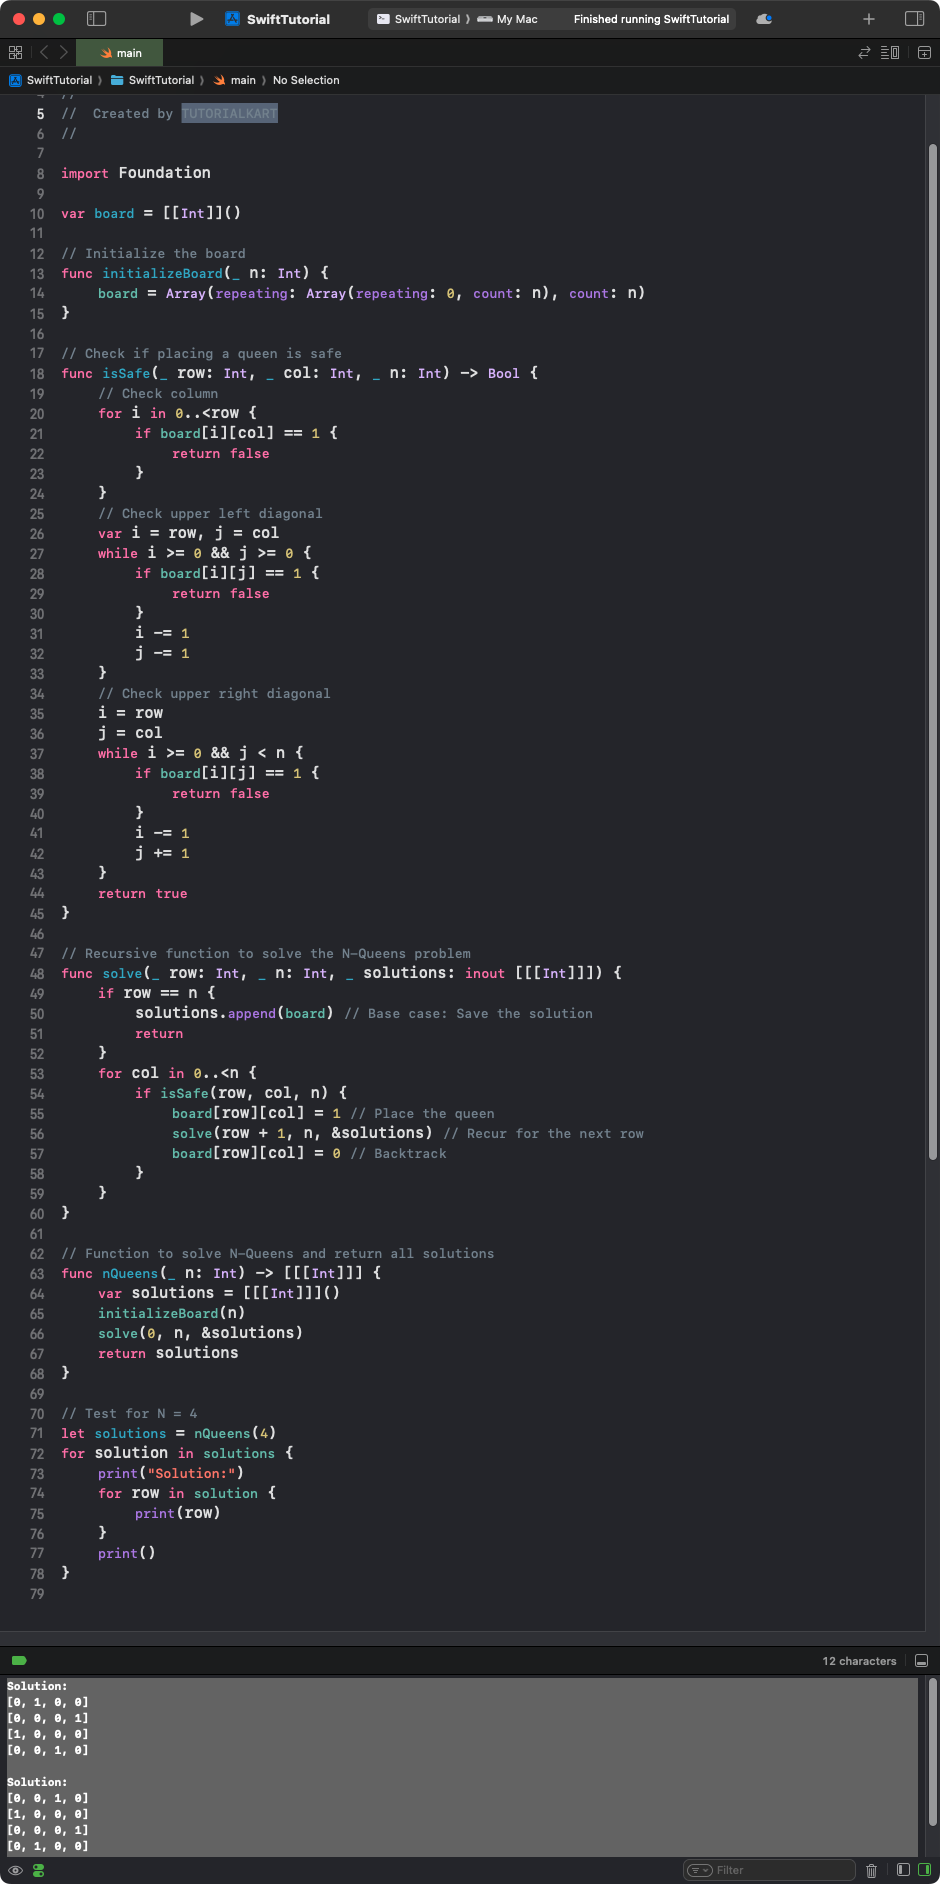This screenshot has height=1884, width=940.
Task: Open the Finished running SwiftTutorial status
Action: (651, 19)
